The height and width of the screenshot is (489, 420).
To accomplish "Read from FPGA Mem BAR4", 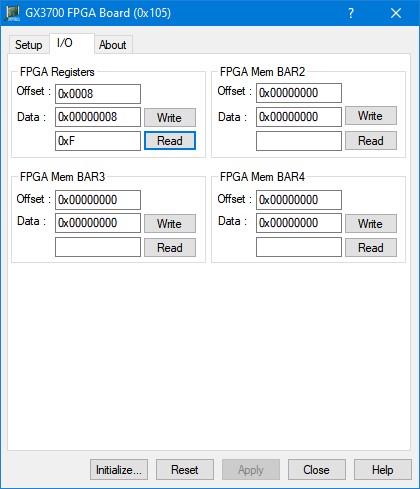I will (x=371, y=247).
